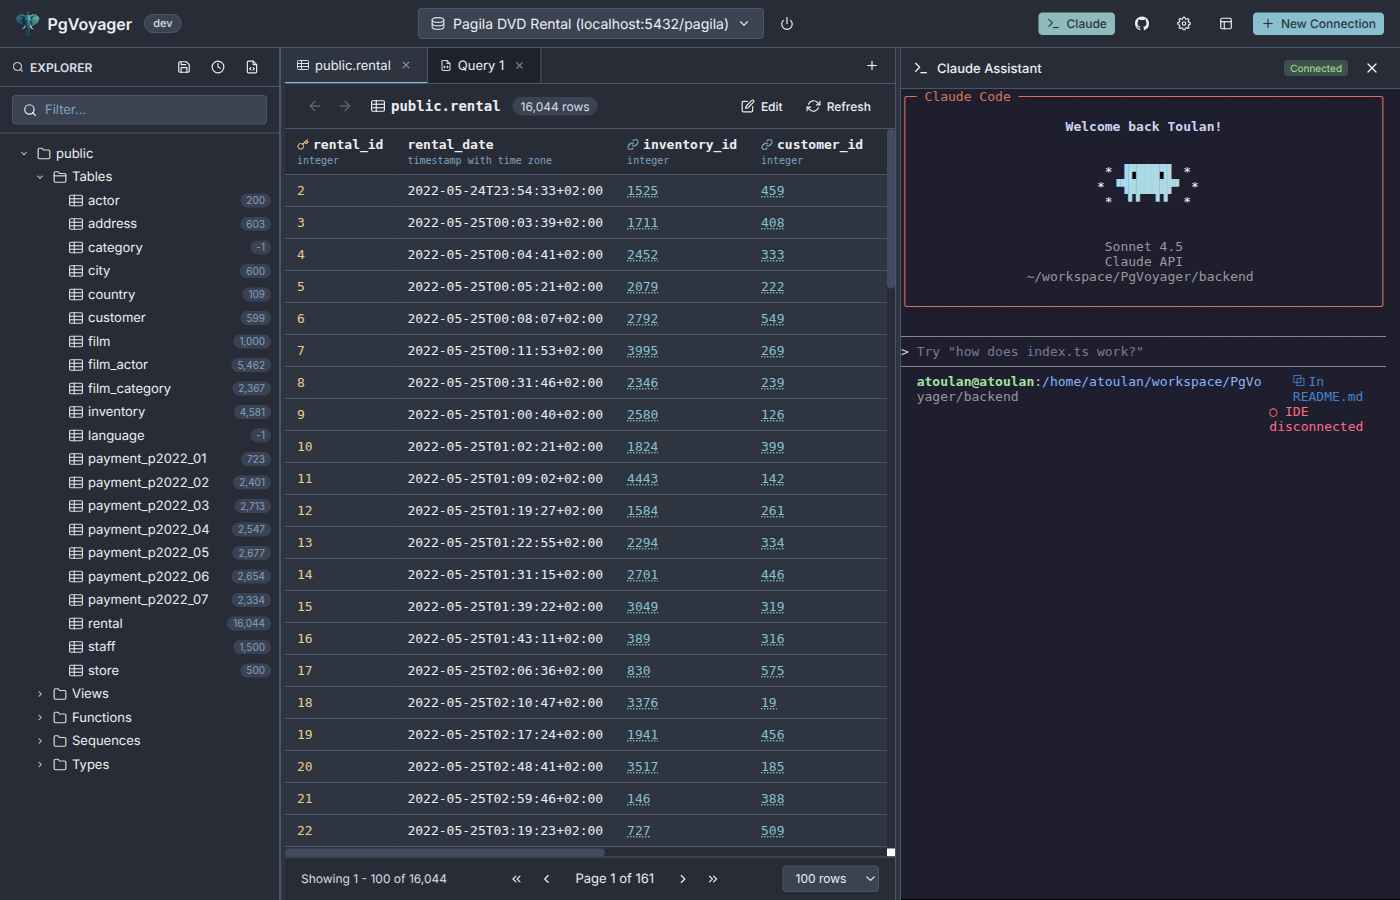Click the Claude prompt input line

tap(1143, 352)
